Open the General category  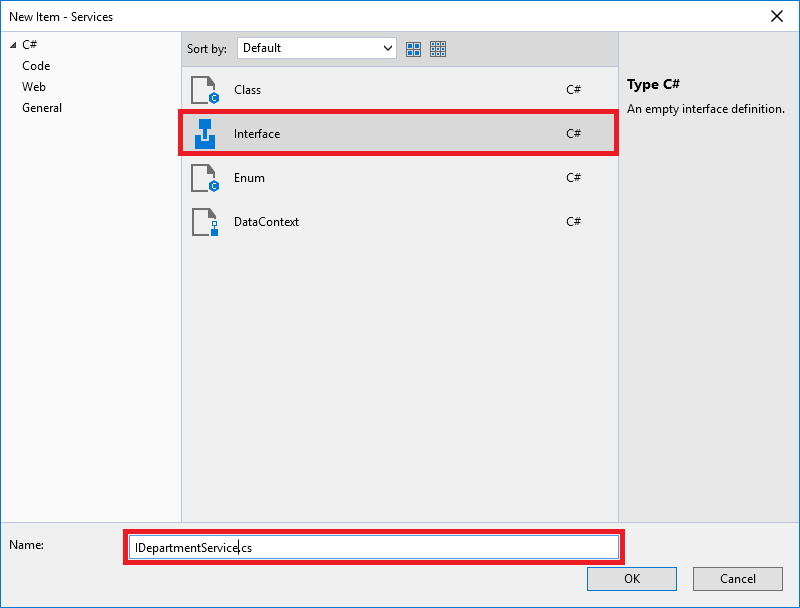[x=42, y=108]
